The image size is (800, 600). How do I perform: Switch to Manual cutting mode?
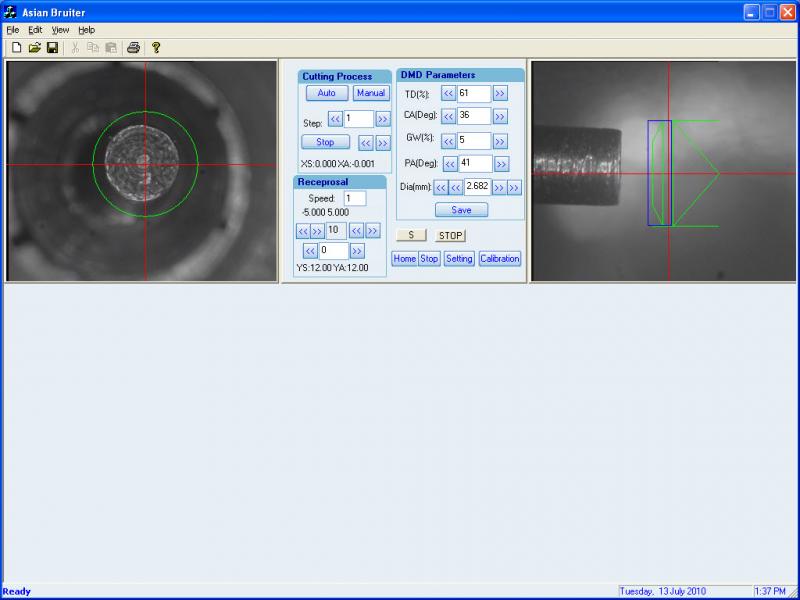tap(371, 93)
